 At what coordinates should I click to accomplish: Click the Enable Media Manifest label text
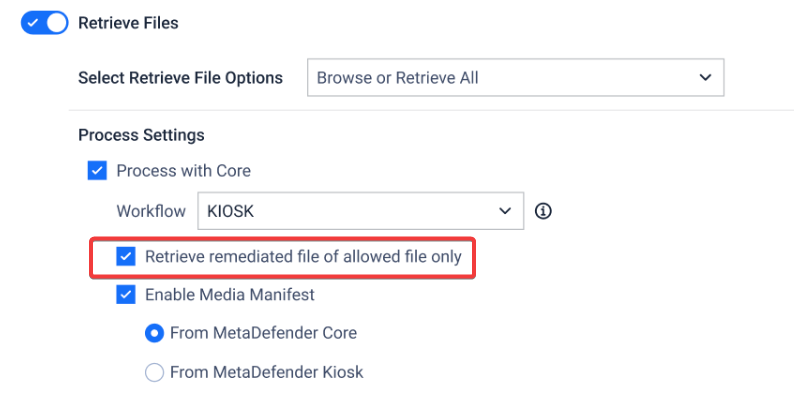(x=230, y=295)
